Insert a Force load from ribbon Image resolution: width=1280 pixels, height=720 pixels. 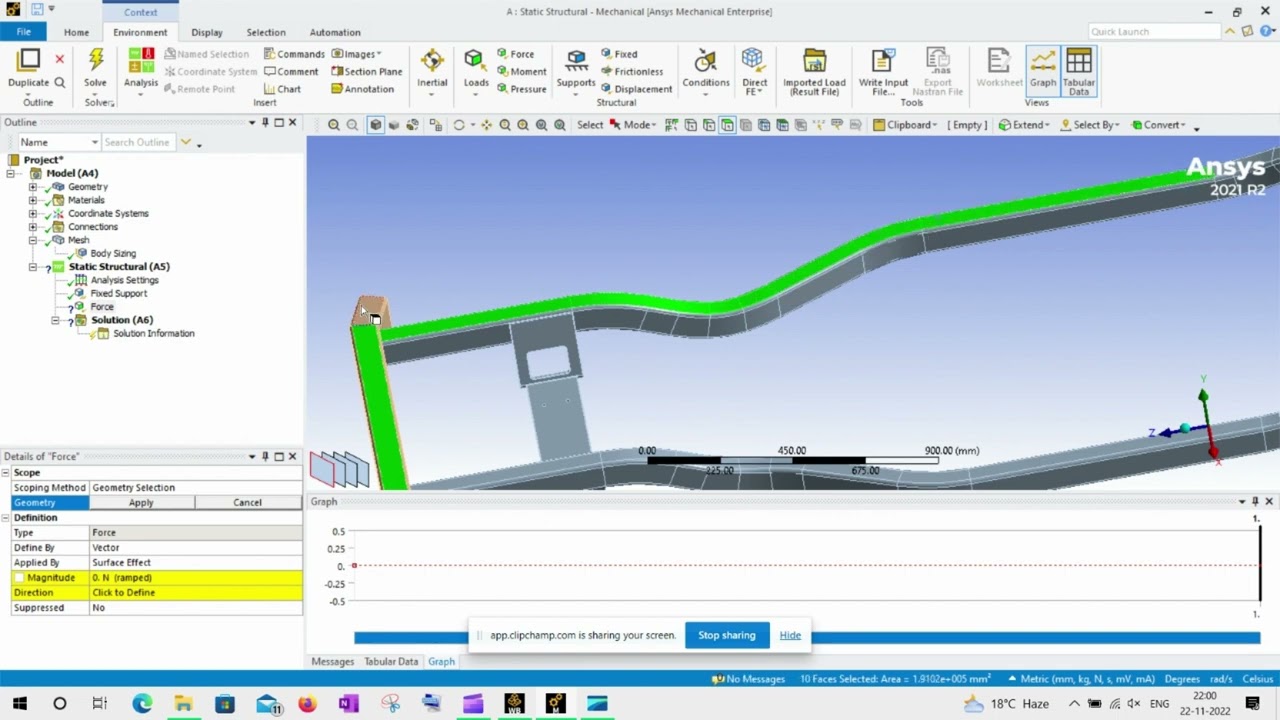[515, 54]
